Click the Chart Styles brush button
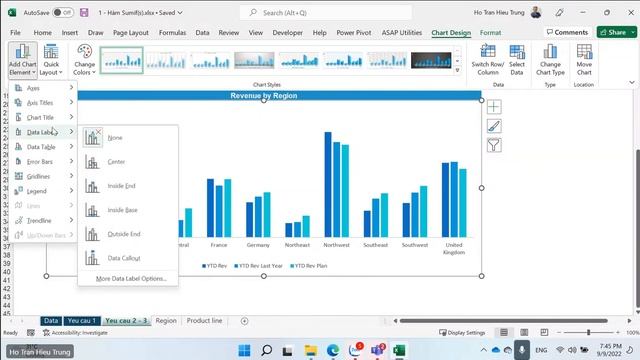 coord(494,126)
